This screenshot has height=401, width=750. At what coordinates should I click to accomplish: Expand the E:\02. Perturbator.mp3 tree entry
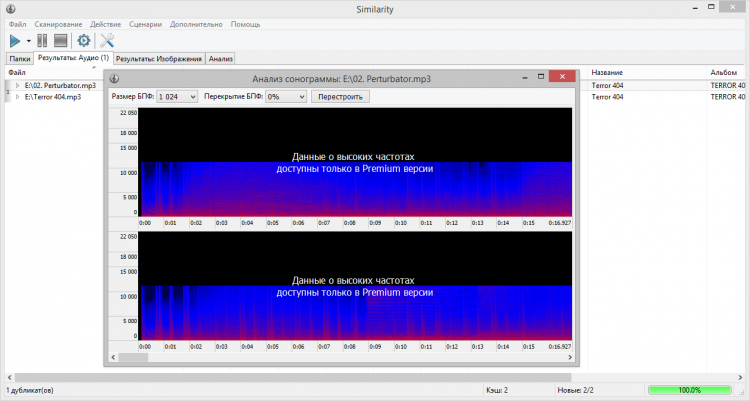click(17, 86)
